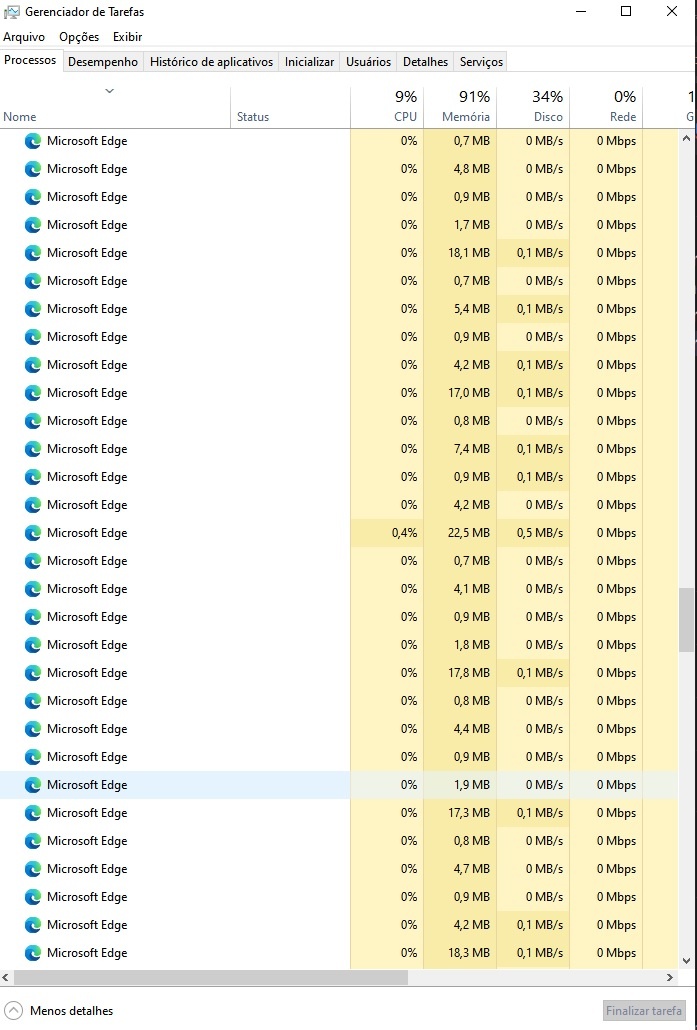Screen dimensions: 697x1030
Task: Select the Microsoft Edge name in 4,1 MB row
Action: click(87, 589)
